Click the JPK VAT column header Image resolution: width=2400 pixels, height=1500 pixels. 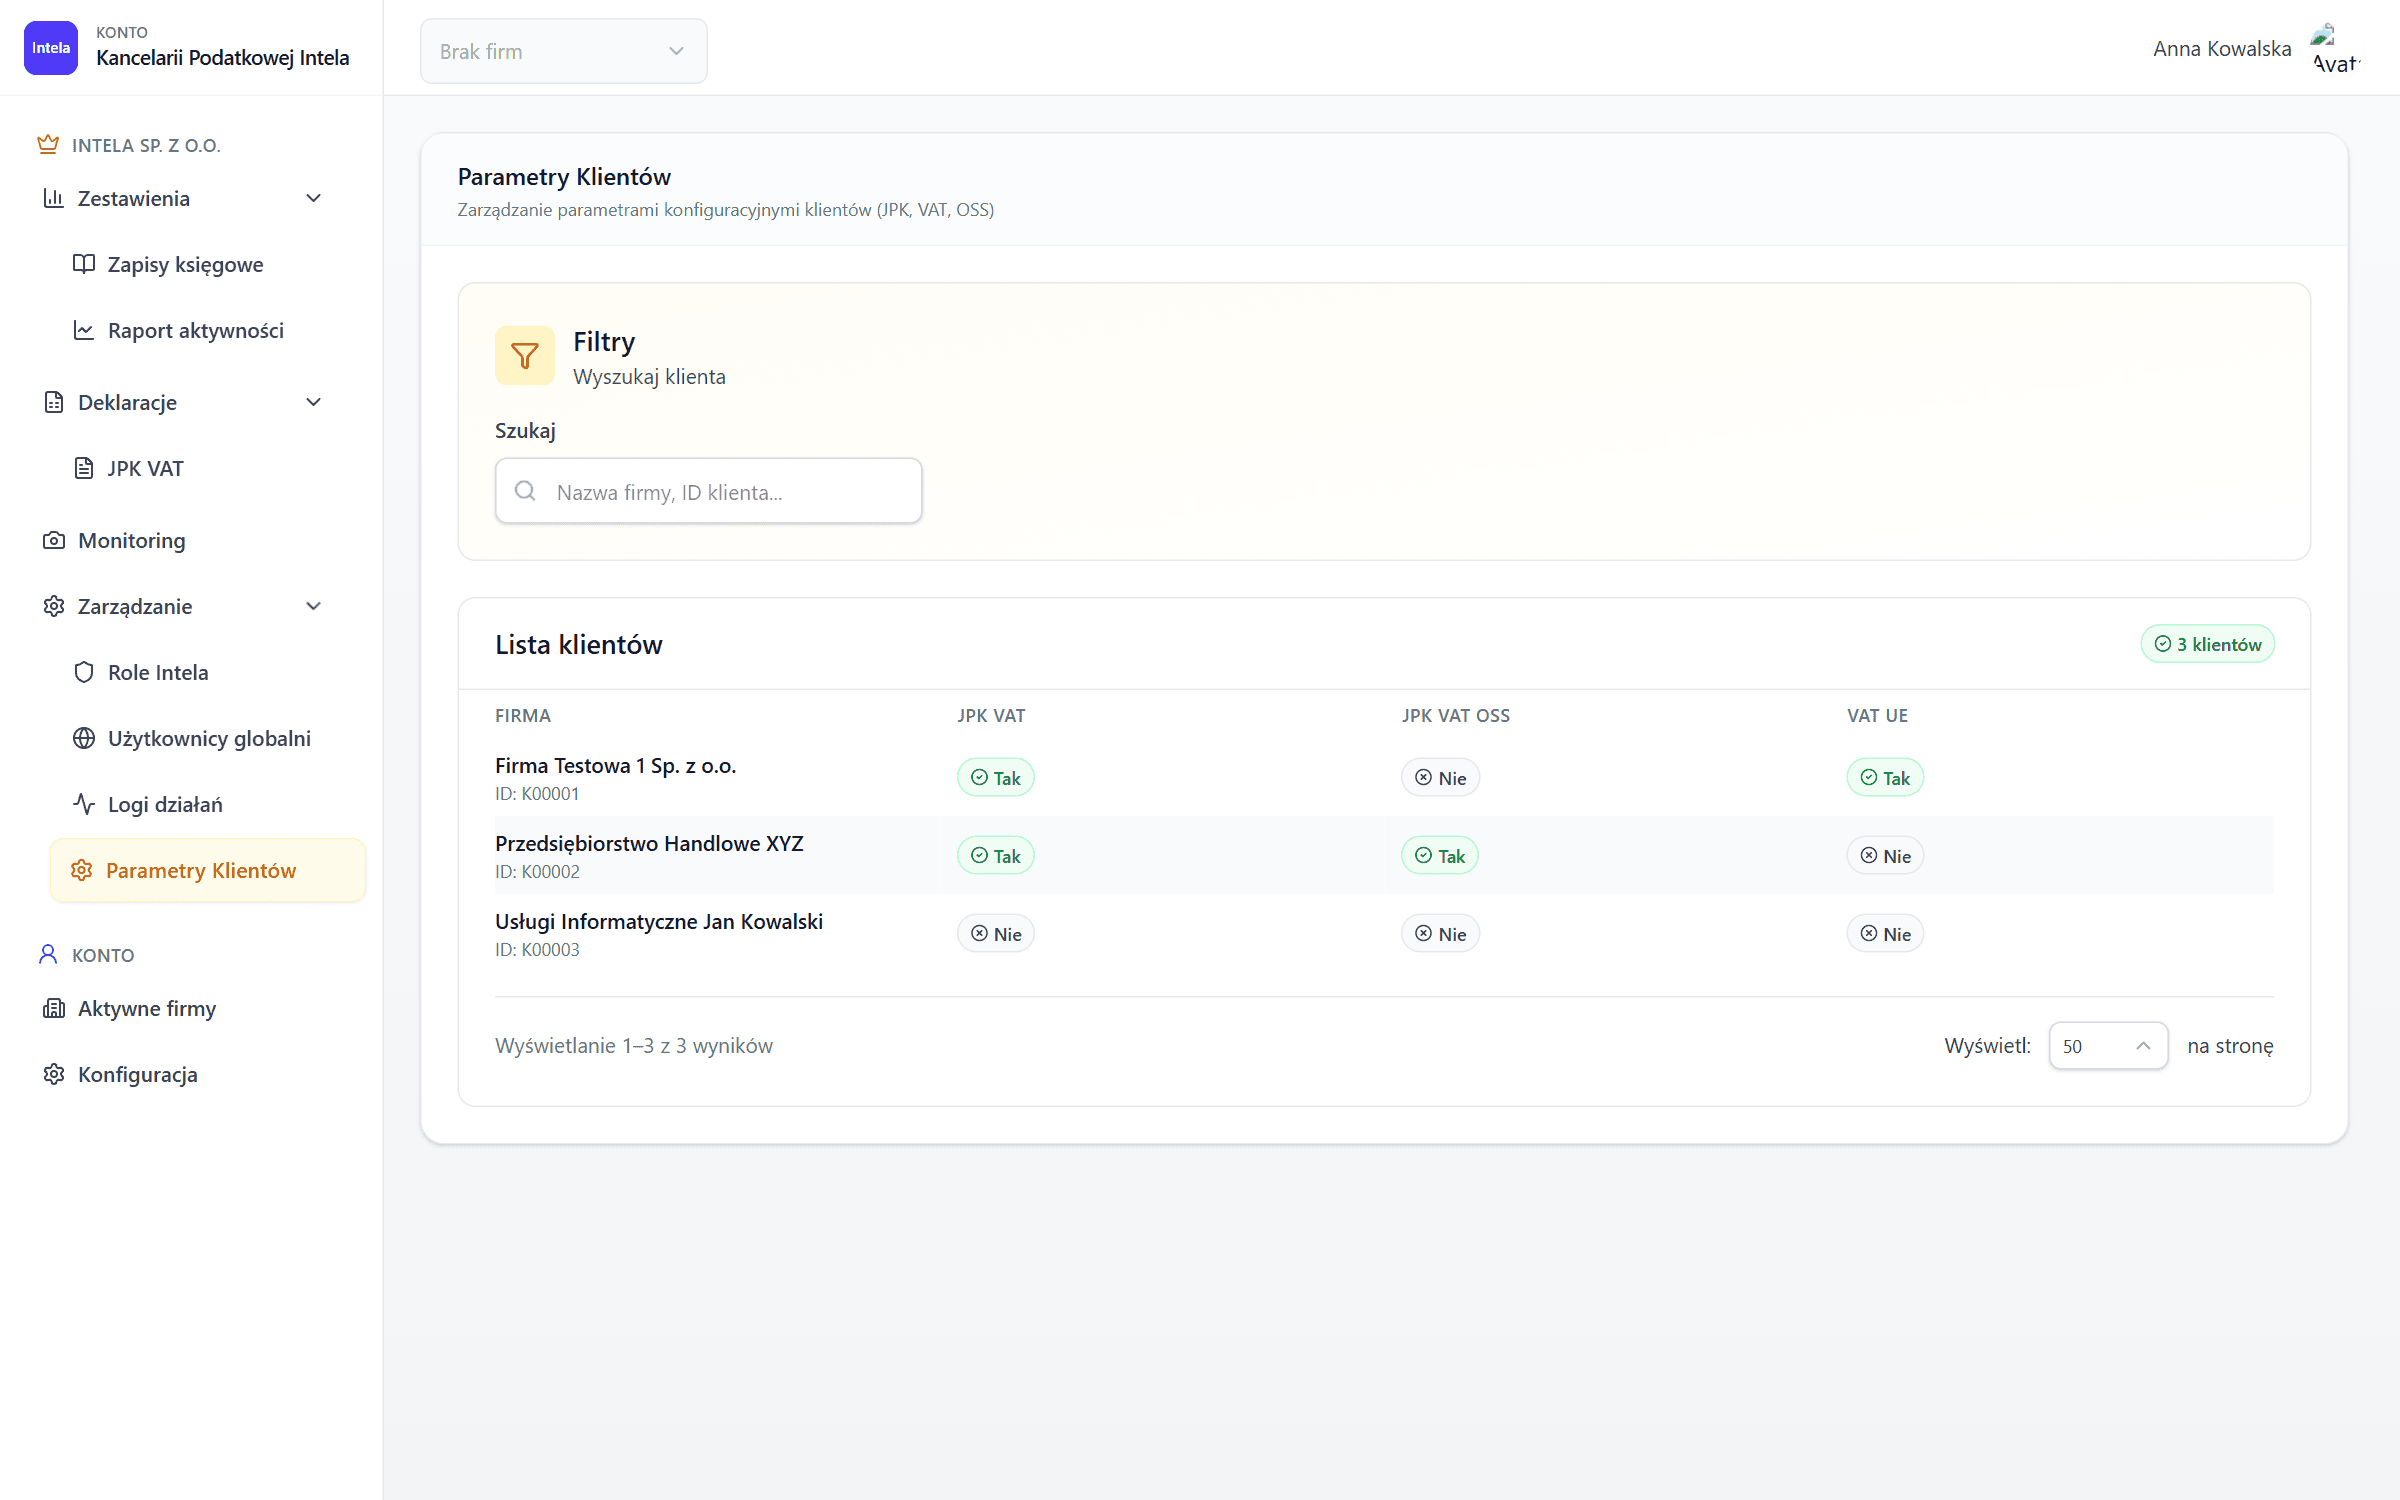click(x=991, y=716)
